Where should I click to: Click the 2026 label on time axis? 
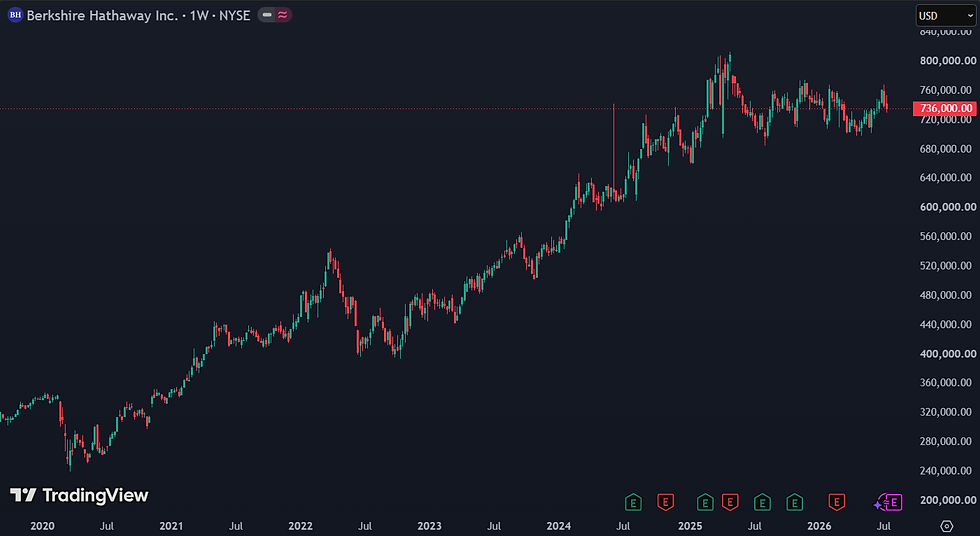pyautogui.click(x=819, y=526)
